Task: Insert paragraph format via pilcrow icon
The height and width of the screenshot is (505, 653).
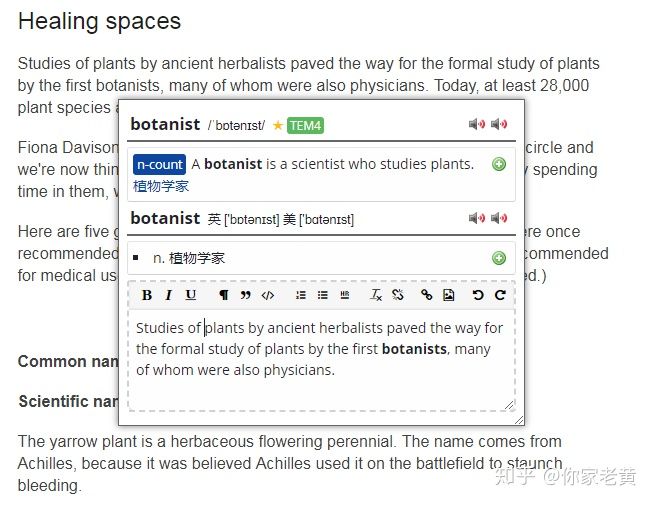Action: (224, 295)
